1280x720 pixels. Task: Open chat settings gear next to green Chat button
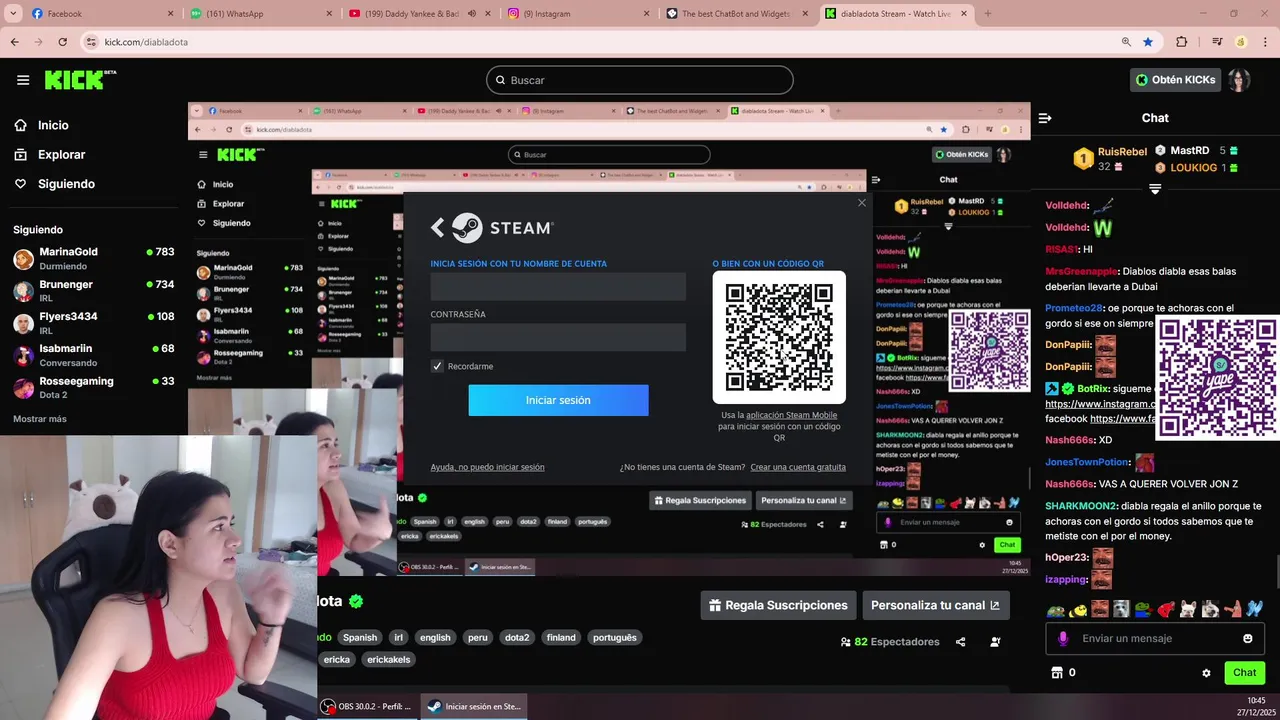pos(1206,673)
